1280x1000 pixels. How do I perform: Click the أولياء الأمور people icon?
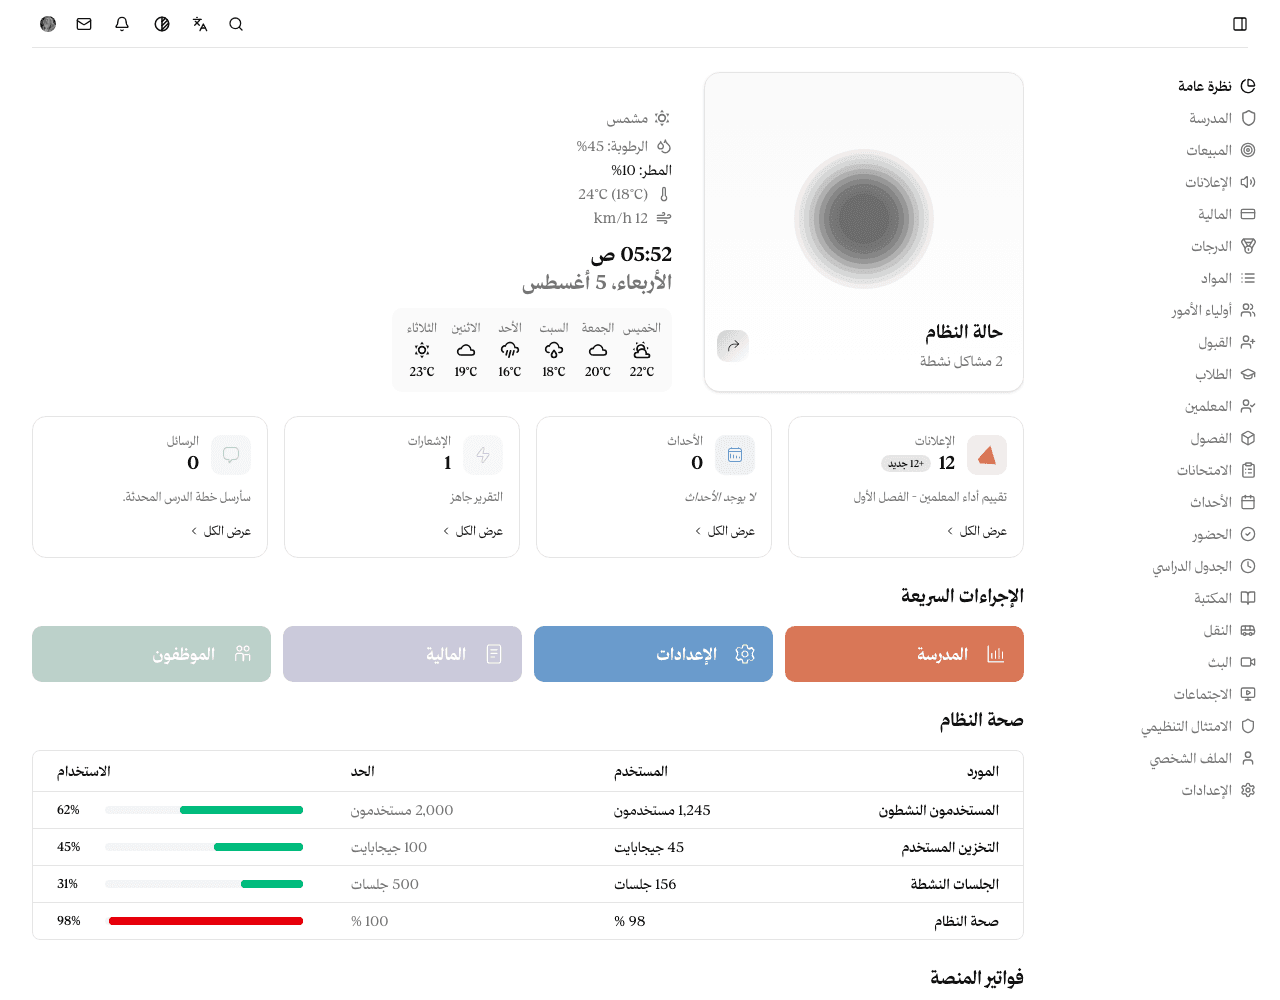pos(1248,310)
